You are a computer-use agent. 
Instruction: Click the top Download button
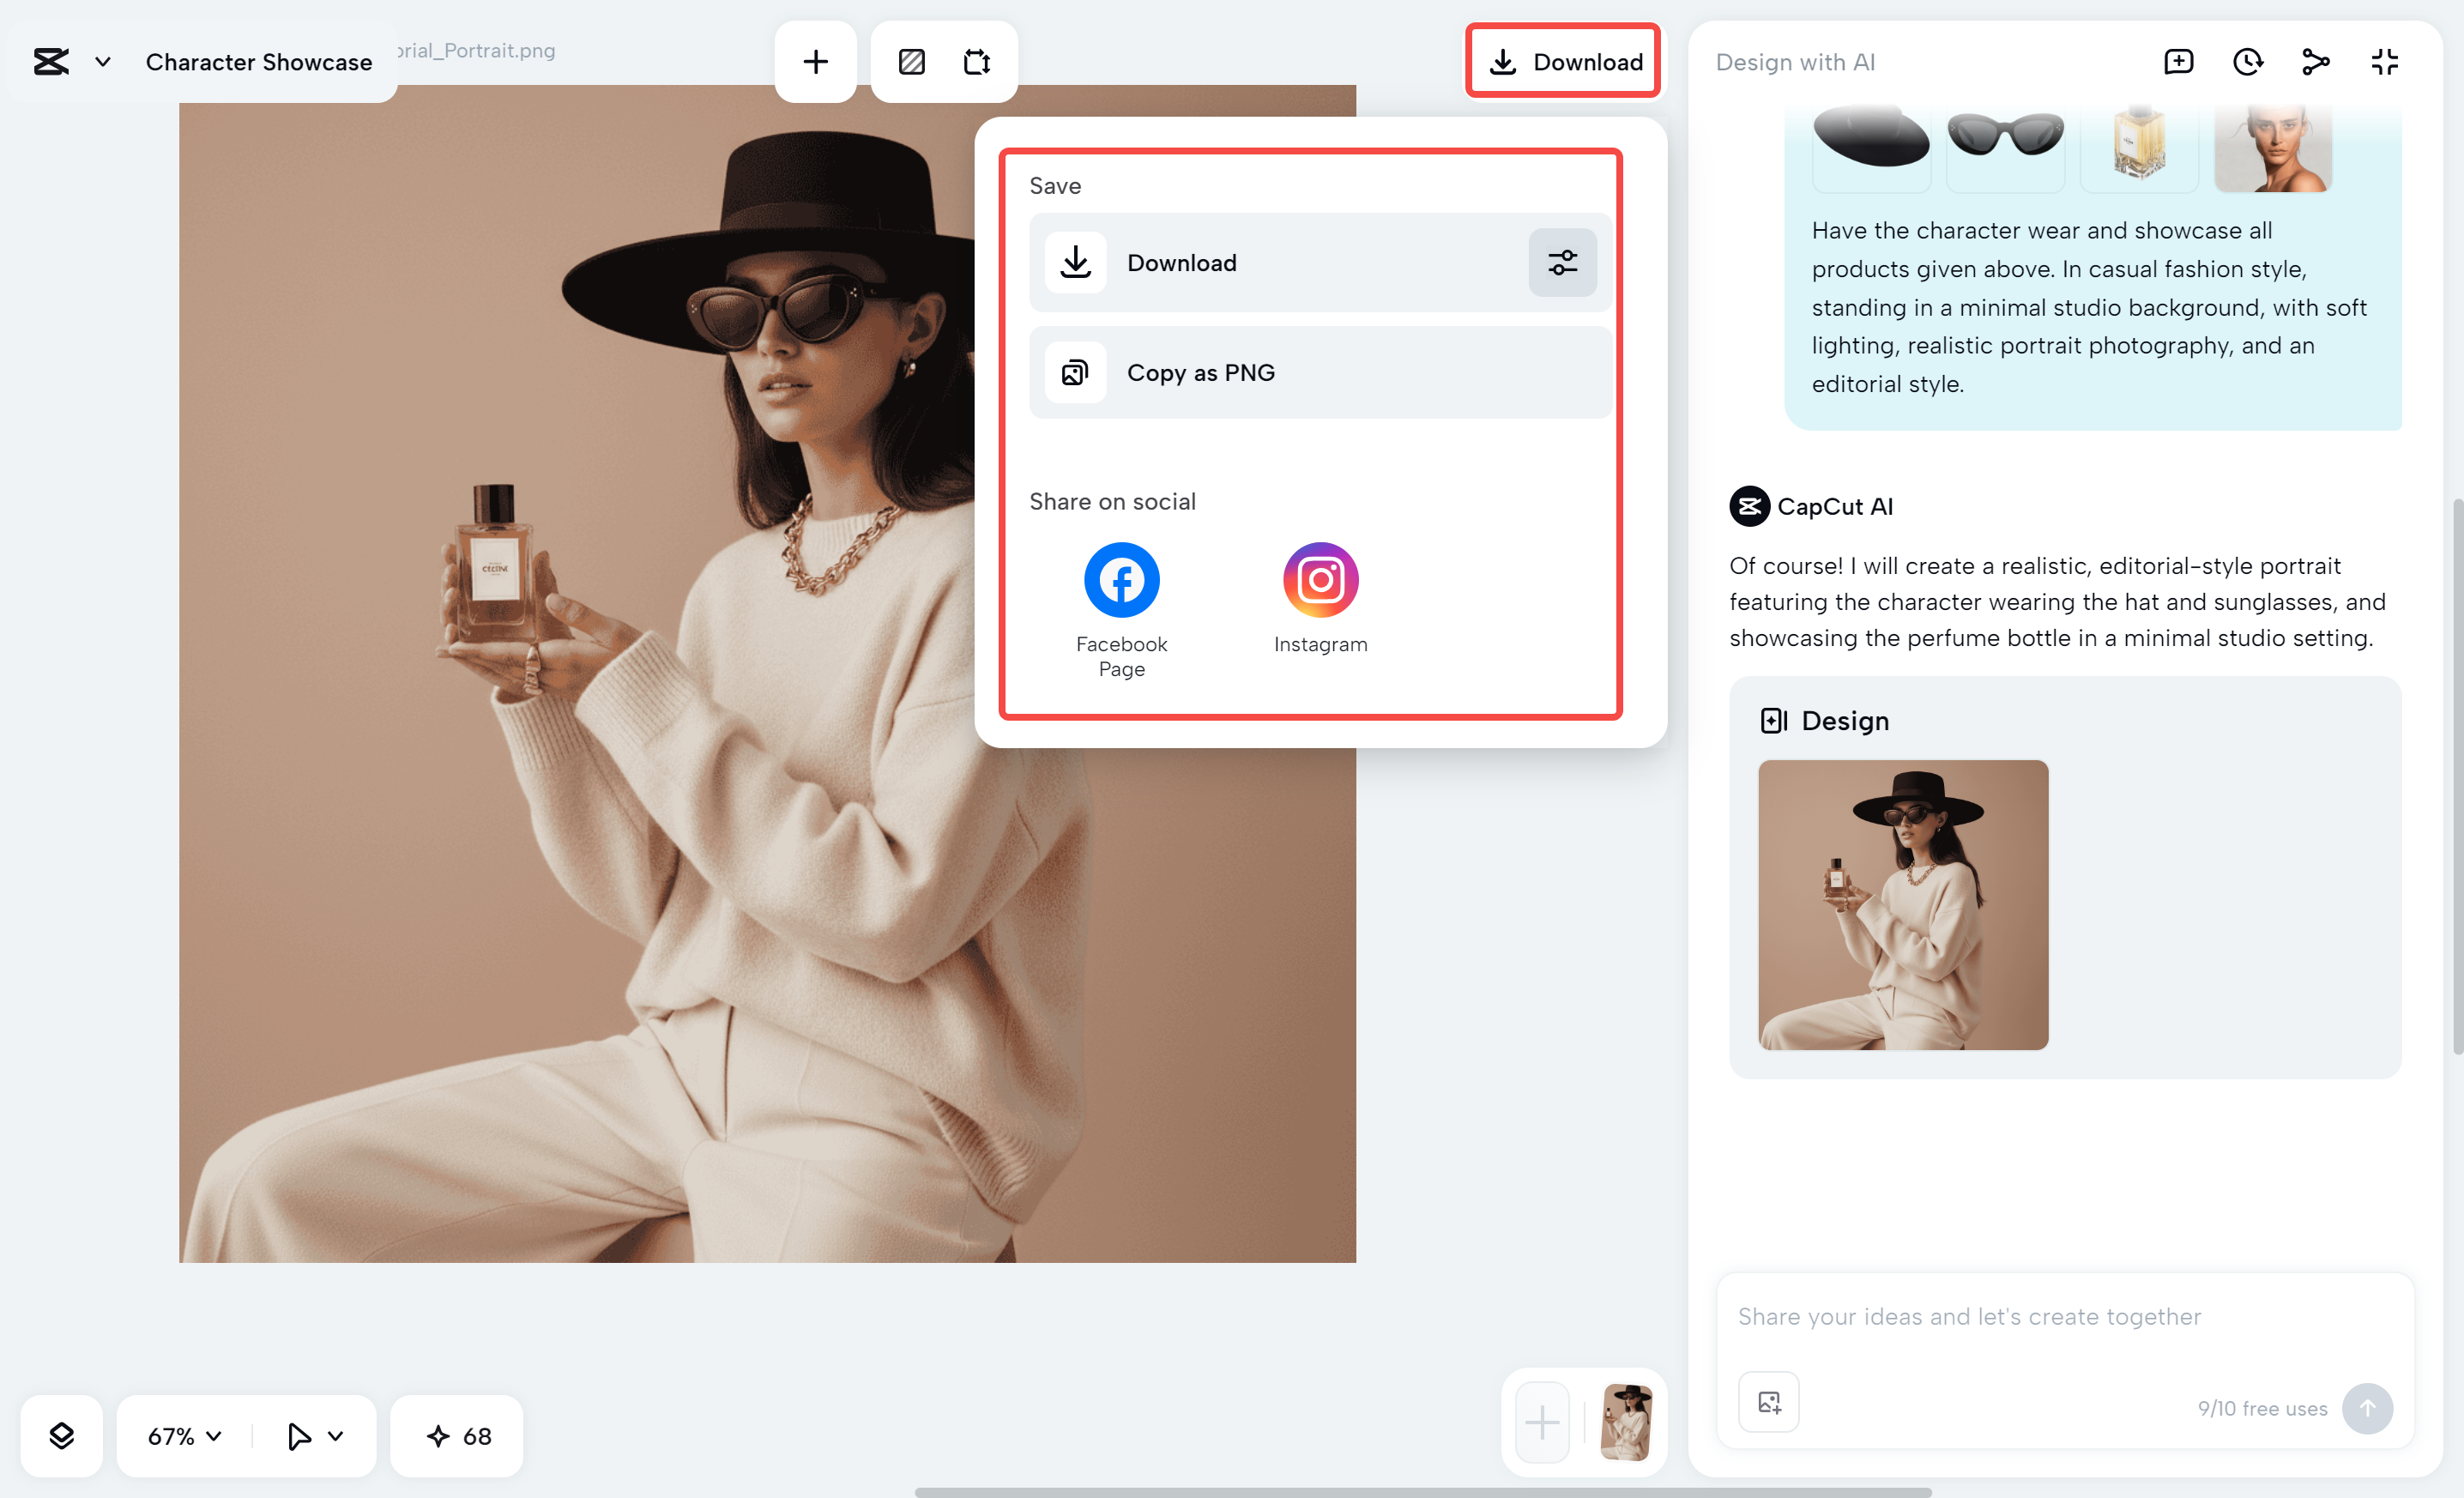1564,62
